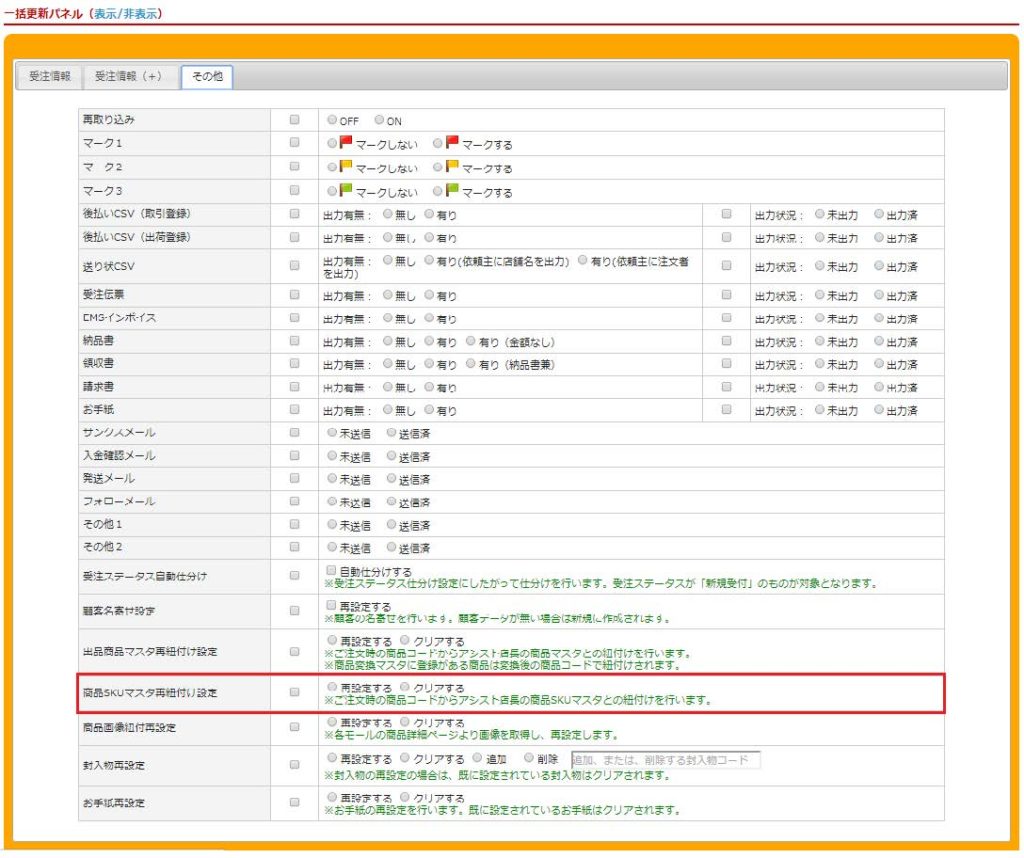Select the その他 tab

[207, 76]
